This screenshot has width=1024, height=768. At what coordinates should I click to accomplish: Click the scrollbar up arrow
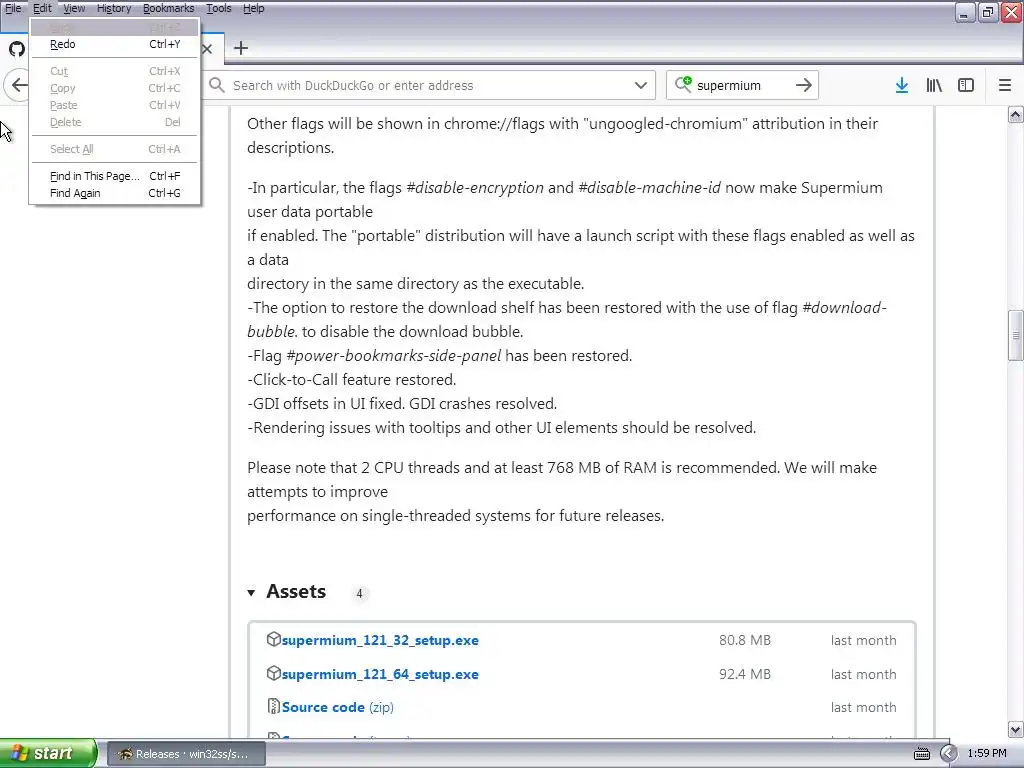coord(1016,115)
